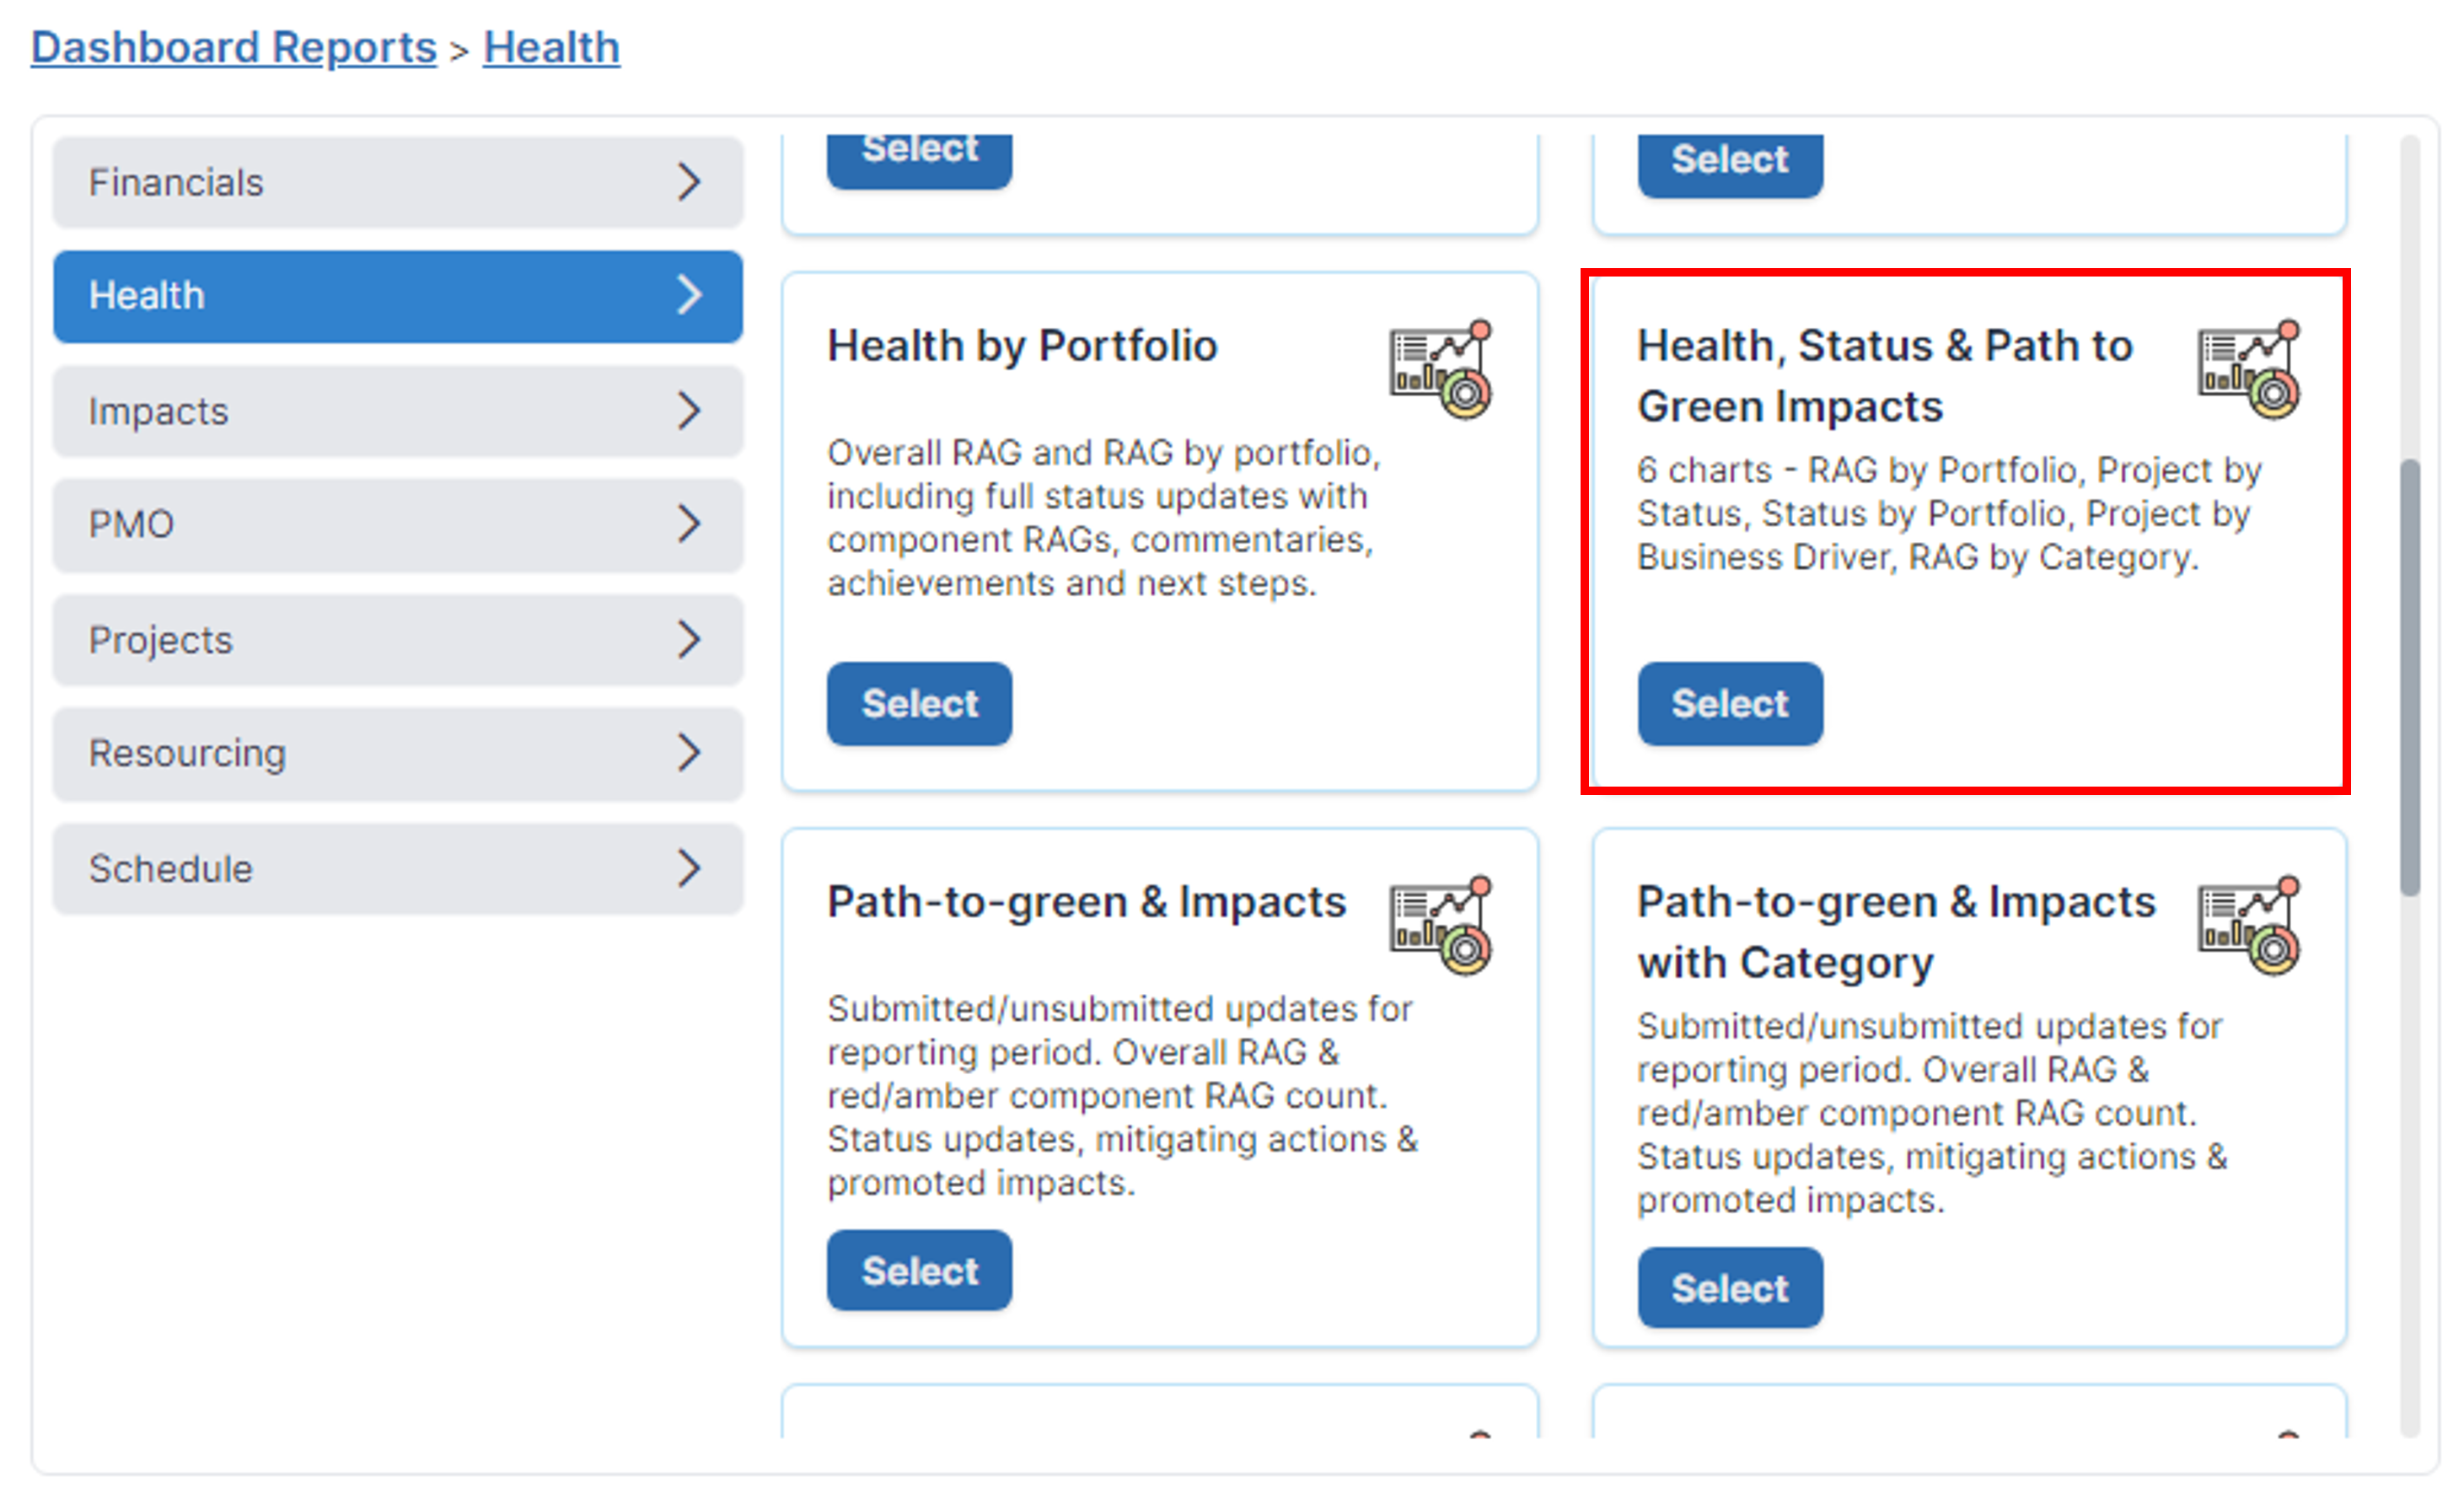Expand the Financials category chevron
Screen dimensions: 2464x1499
(x=688, y=182)
